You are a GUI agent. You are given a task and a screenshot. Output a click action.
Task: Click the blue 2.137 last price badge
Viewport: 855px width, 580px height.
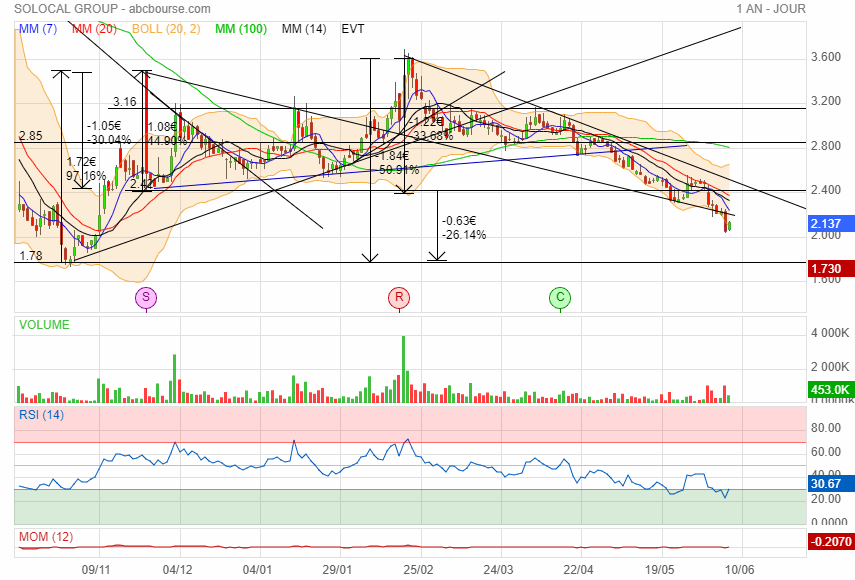[x=830, y=223]
